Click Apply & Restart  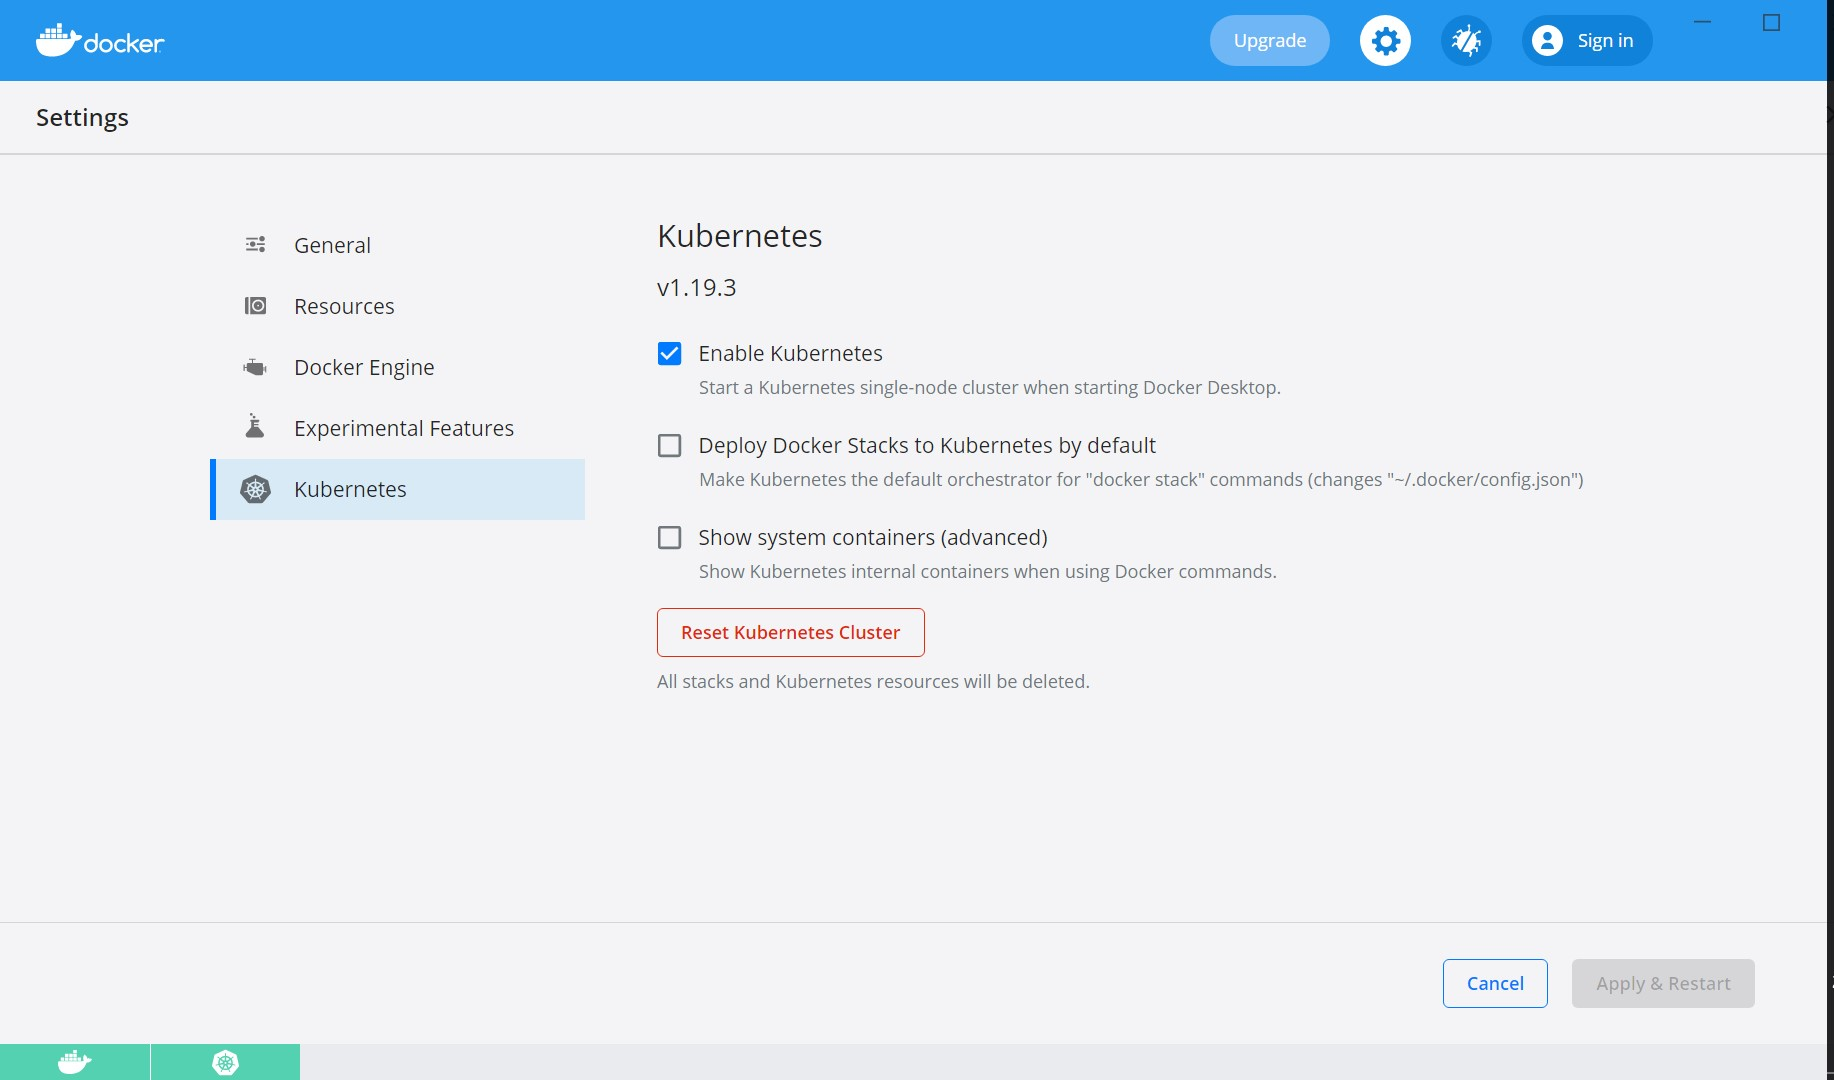pos(1662,984)
